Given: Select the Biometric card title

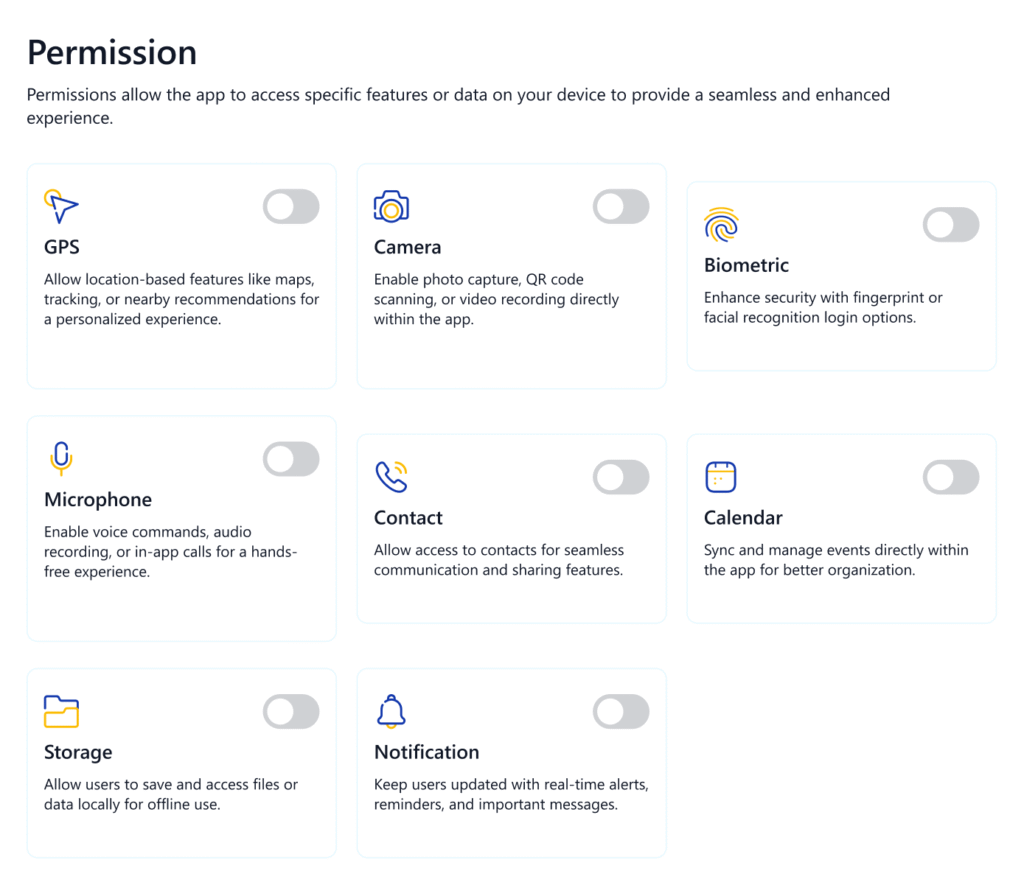Looking at the screenshot, I should (746, 265).
